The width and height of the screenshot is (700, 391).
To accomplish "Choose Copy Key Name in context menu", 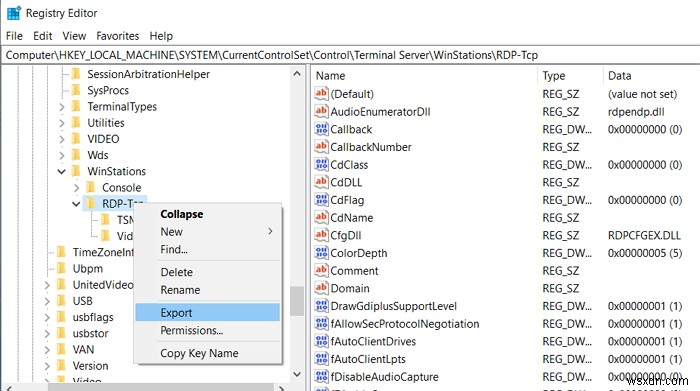I will click(x=208, y=353).
